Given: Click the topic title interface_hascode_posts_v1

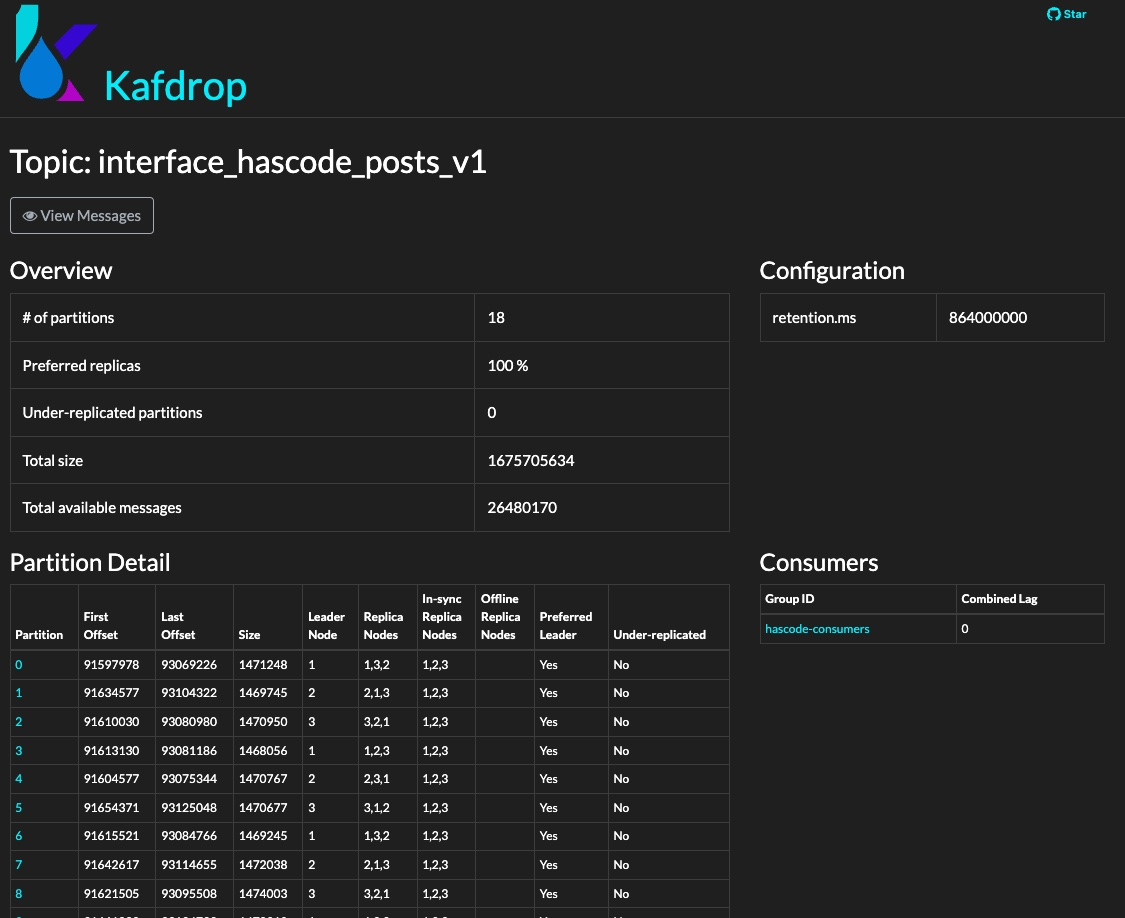Looking at the screenshot, I should [x=247, y=161].
